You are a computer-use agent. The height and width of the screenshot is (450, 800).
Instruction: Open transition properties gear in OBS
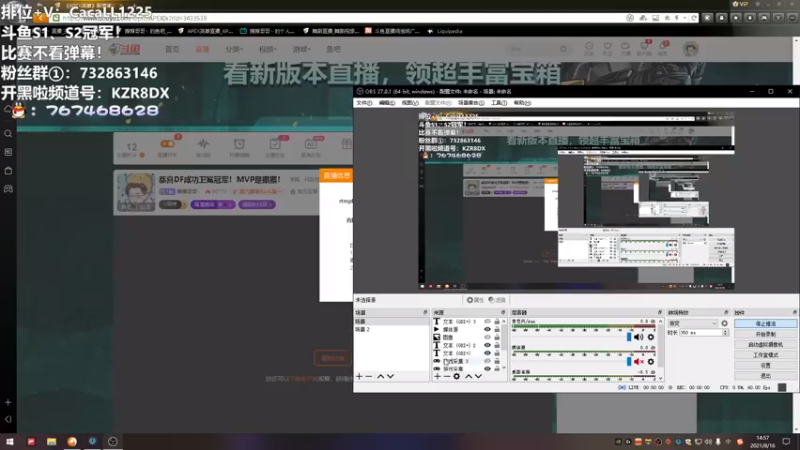(x=724, y=323)
